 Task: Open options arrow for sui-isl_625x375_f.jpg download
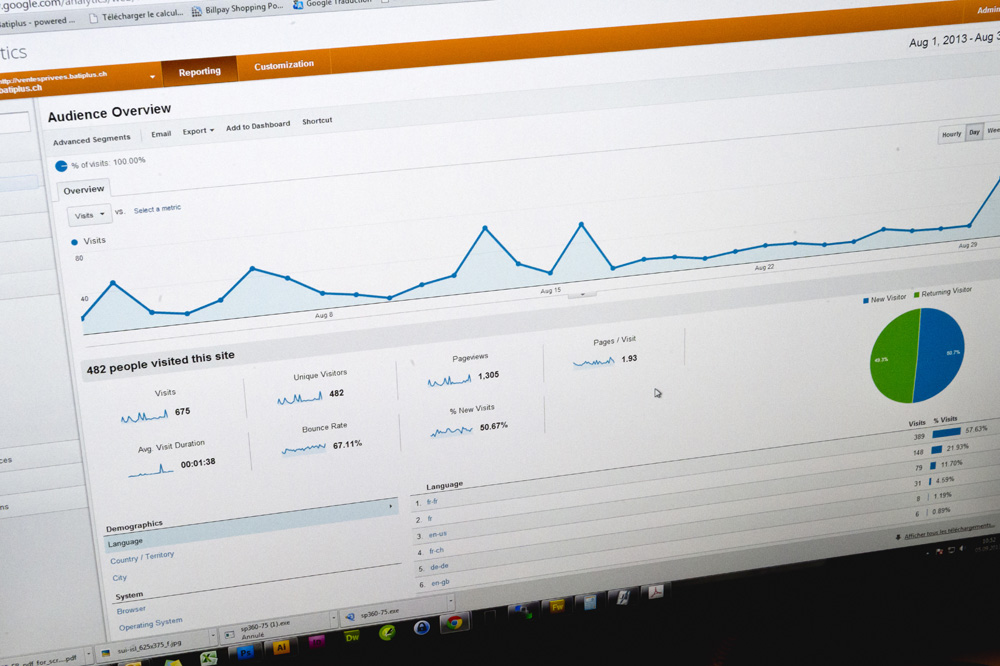point(213,635)
